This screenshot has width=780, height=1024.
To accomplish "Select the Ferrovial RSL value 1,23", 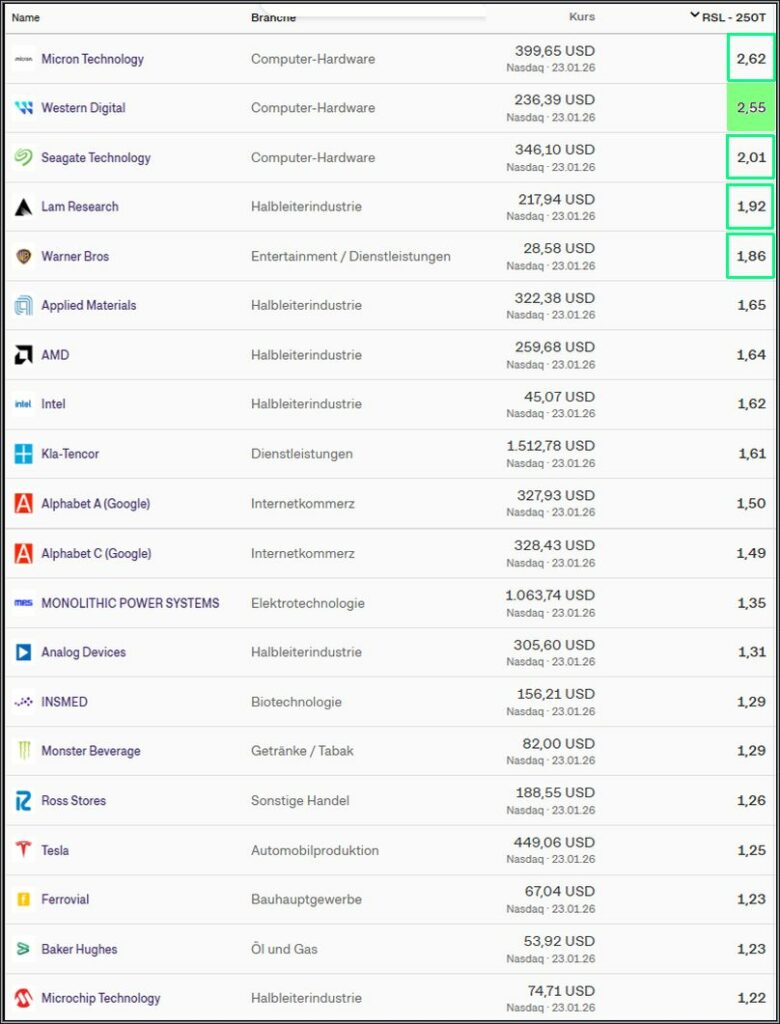I will click(751, 900).
